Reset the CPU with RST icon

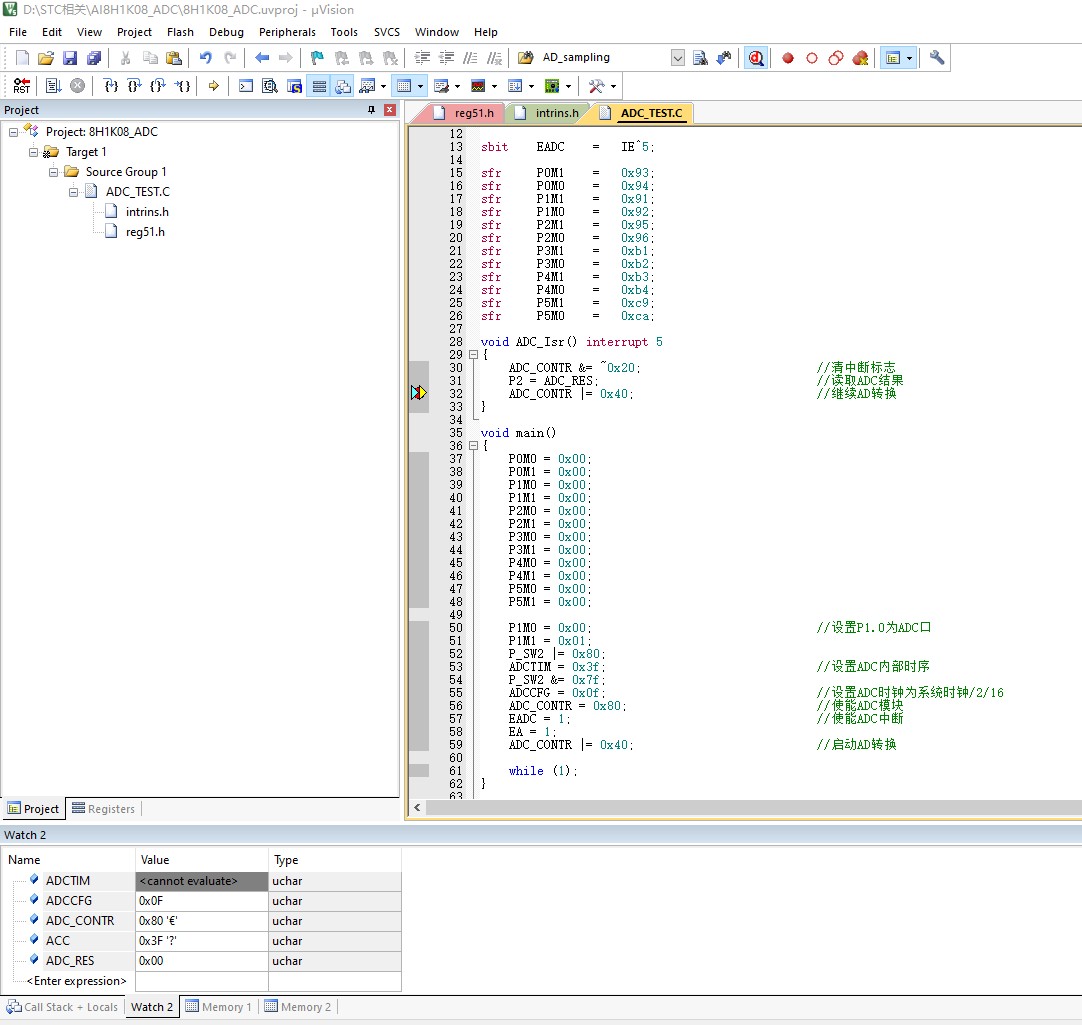click(22, 86)
